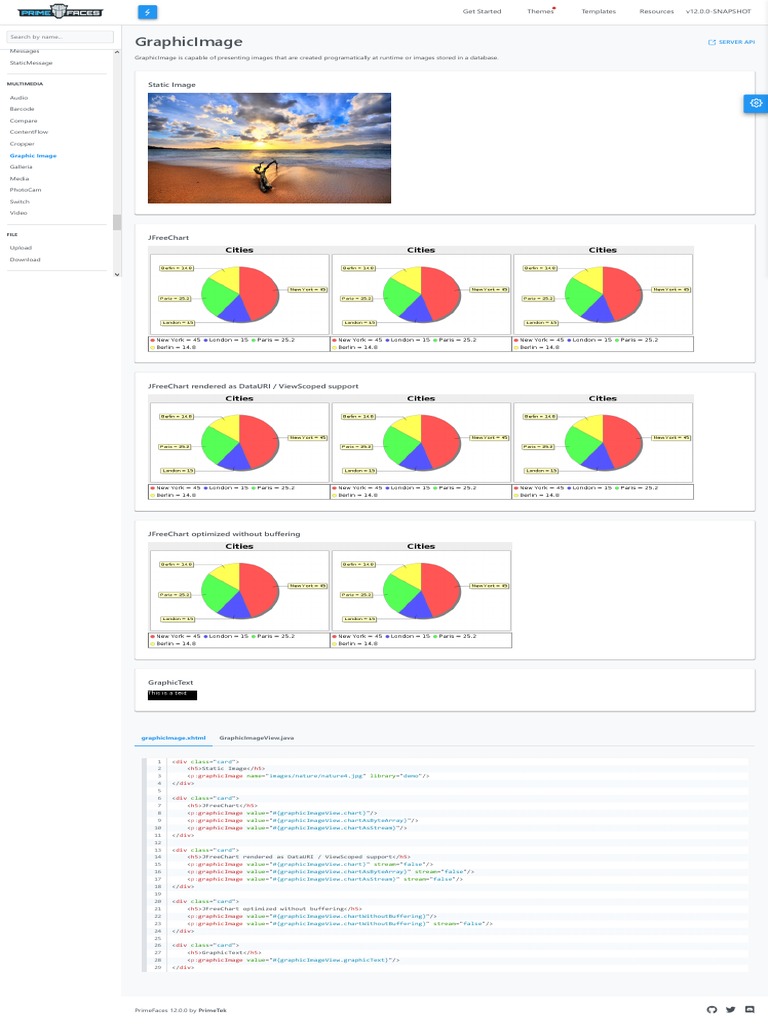
Task: Open Galleria in the sidebar
Action: click(x=21, y=167)
